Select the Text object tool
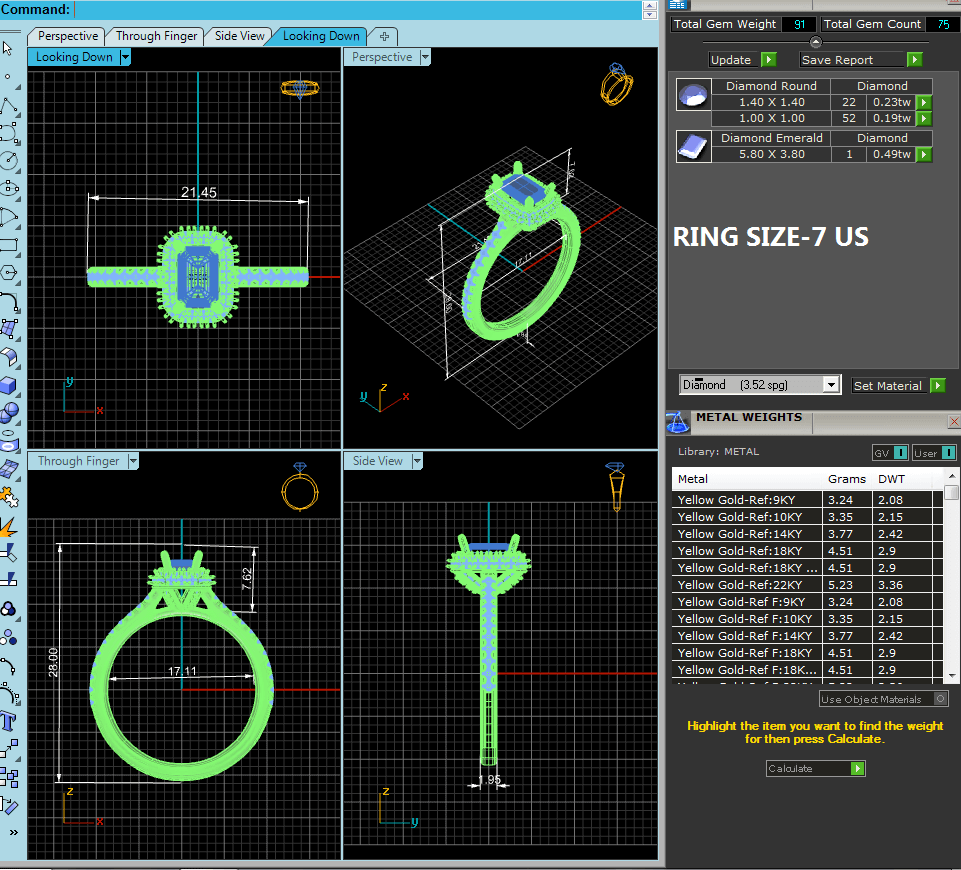The width and height of the screenshot is (961, 870). (x=9, y=722)
